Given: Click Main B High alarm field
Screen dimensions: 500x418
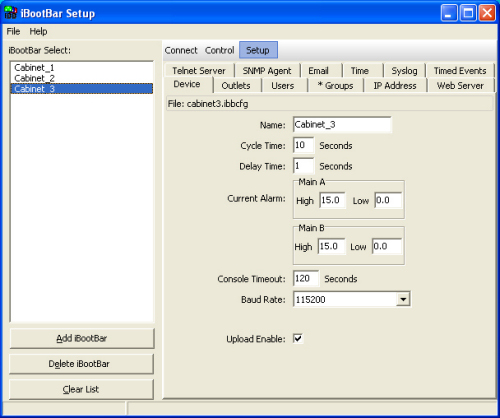Looking at the screenshot, I should [x=331, y=246].
